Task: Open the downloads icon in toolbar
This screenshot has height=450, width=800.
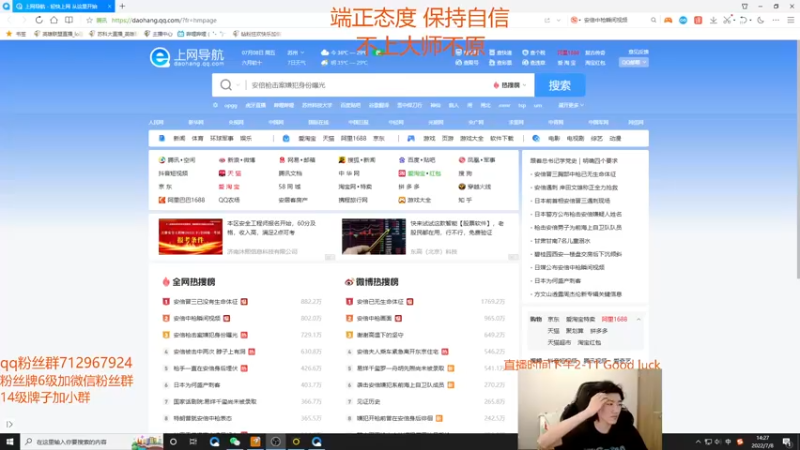Action: pos(713,20)
